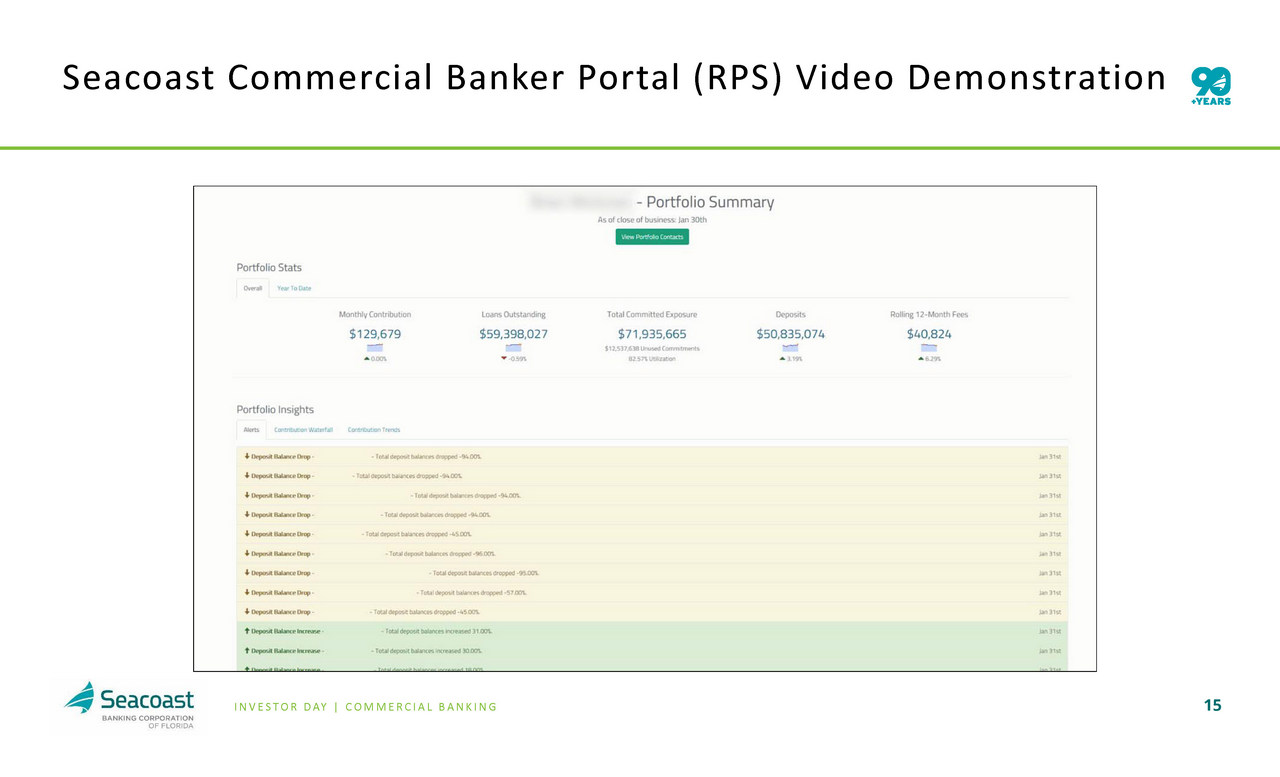
Task: Click the Deposits sparkline chart icon
Action: point(790,347)
